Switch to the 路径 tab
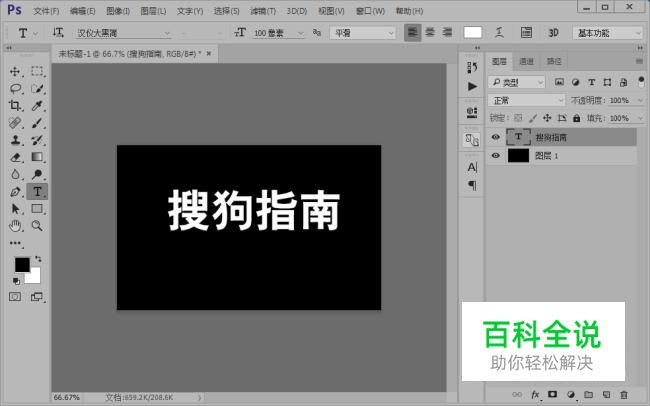The height and width of the screenshot is (406, 650). coord(554,61)
